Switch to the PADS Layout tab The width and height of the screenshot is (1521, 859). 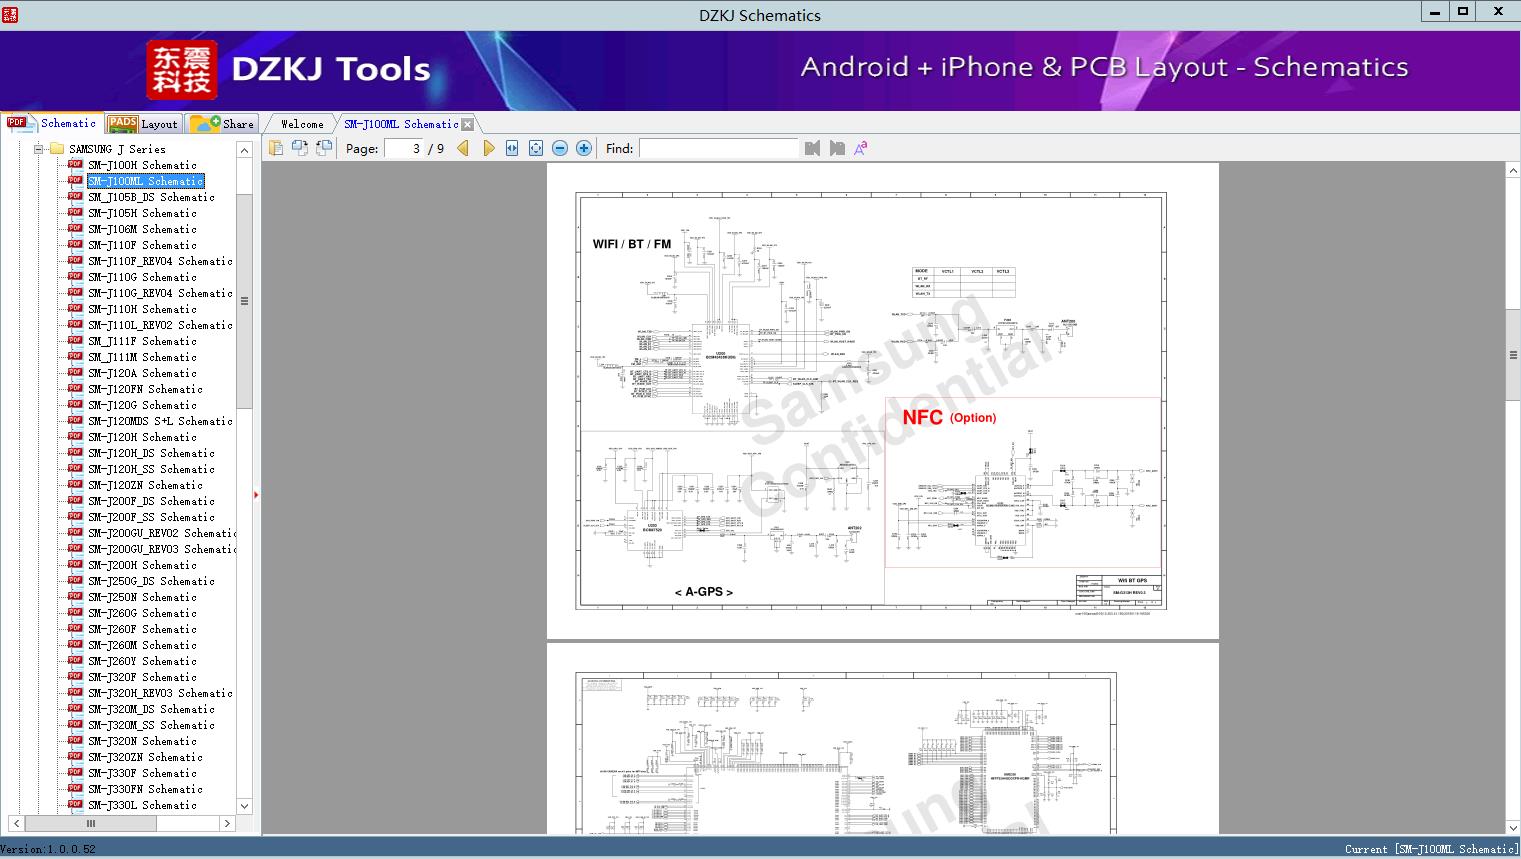pyautogui.click(x=143, y=124)
